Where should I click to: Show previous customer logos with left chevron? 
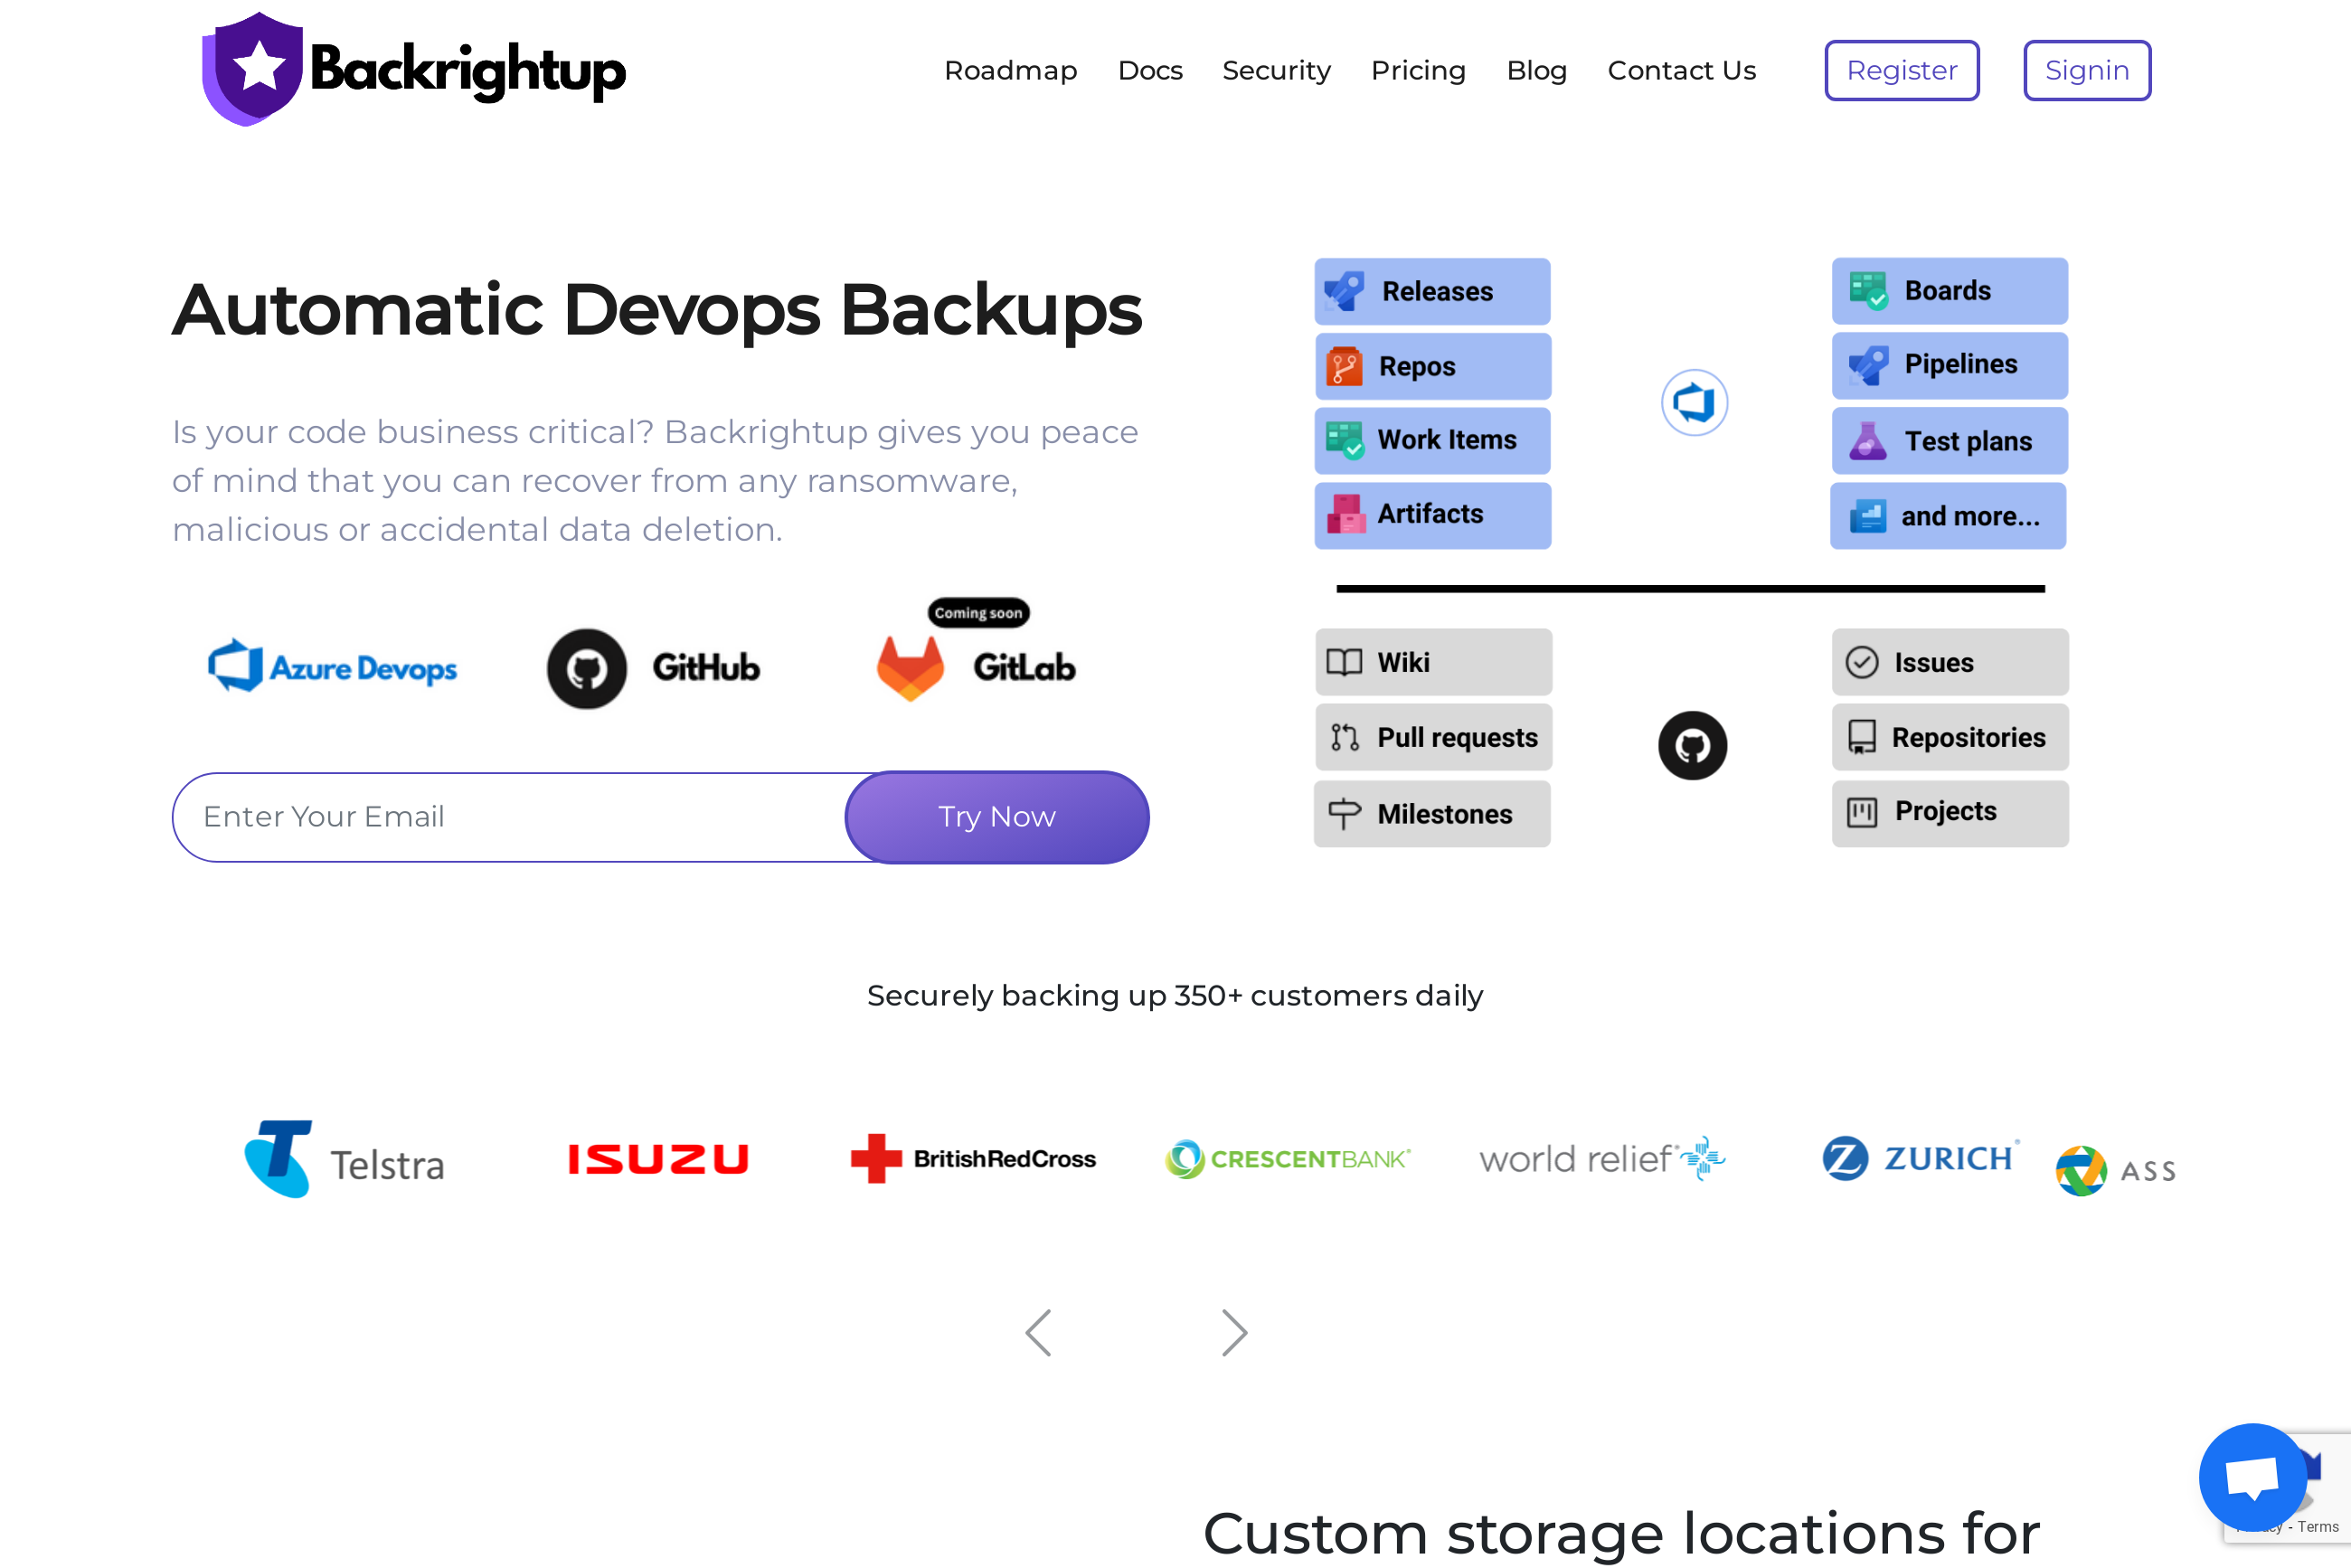pos(1038,1332)
